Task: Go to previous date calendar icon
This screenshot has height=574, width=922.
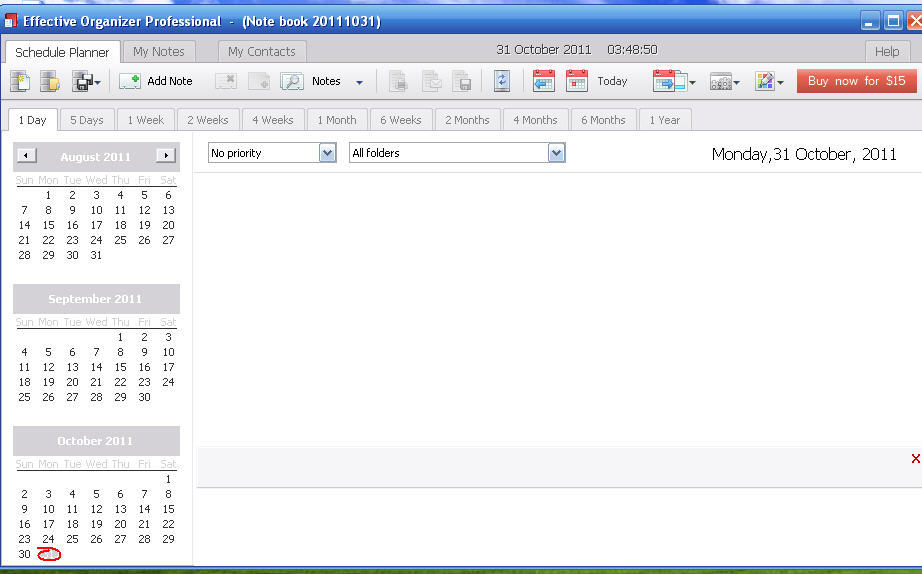Action: [x=544, y=81]
